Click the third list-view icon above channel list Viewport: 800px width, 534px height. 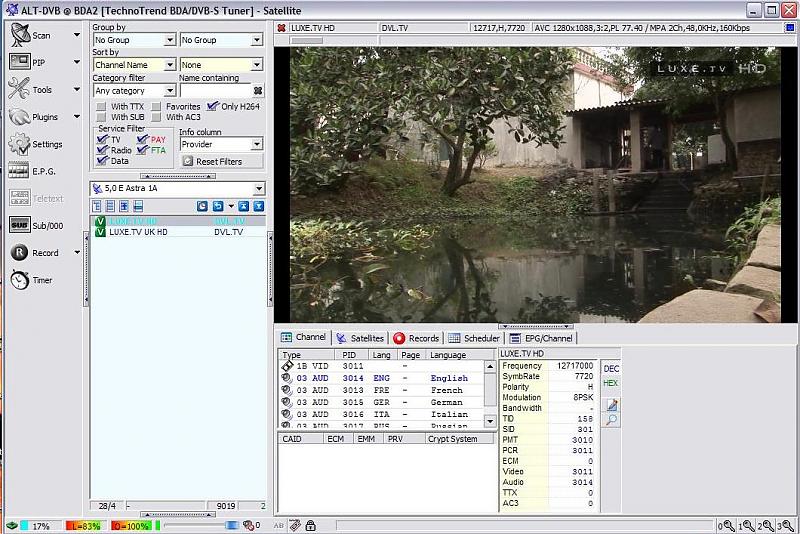click(124, 206)
